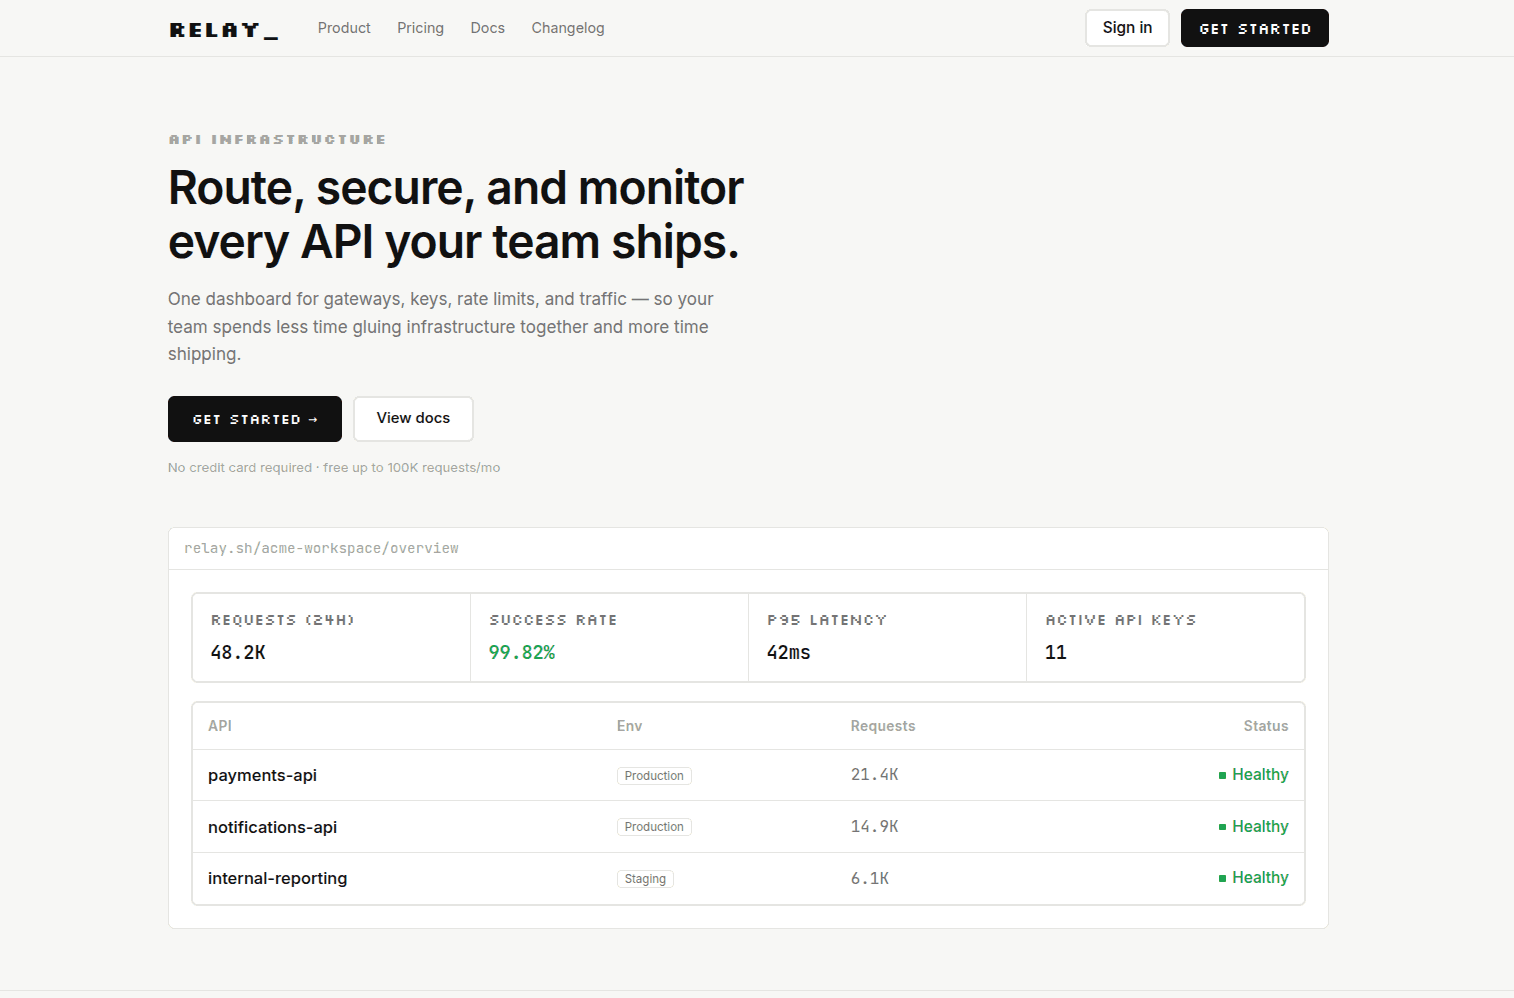Click the API column header
The image size is (1514, 998).
220,726
